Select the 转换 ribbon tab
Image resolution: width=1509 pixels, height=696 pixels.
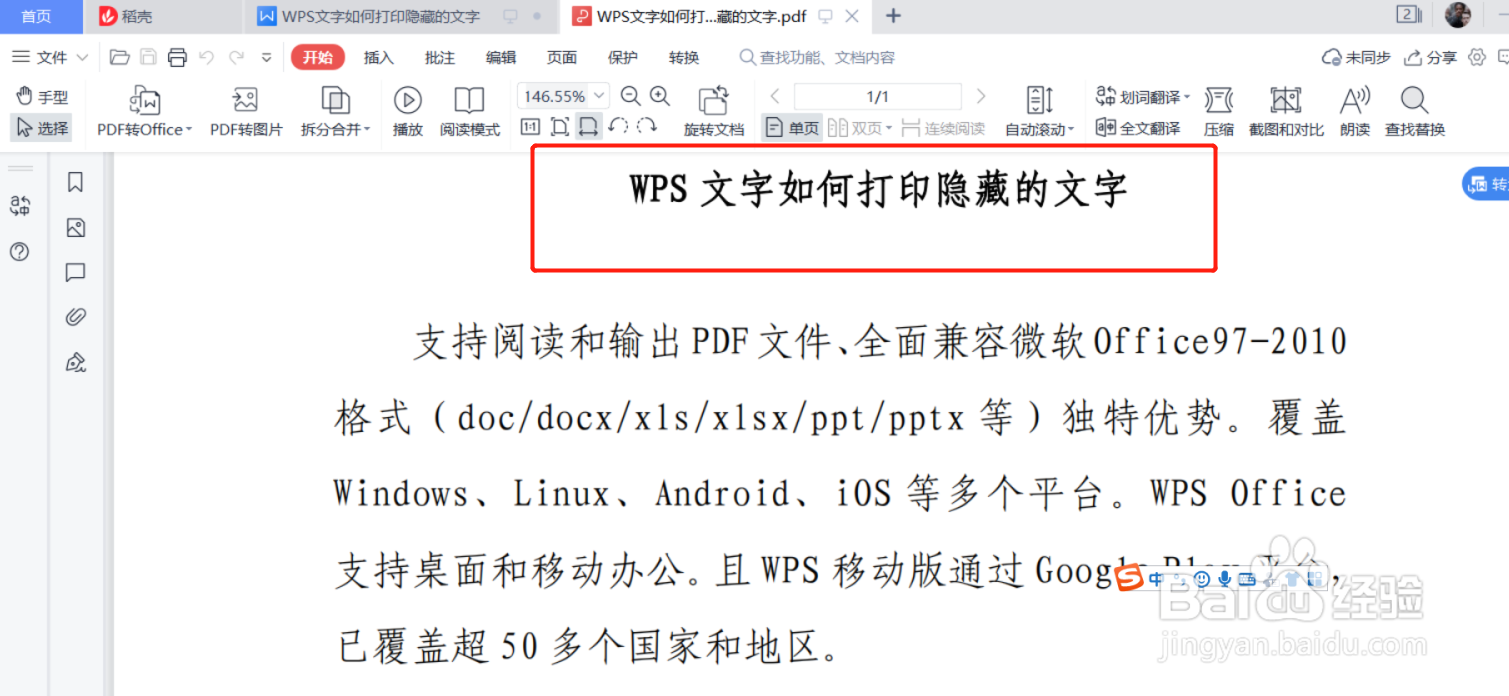pos(684,58)
